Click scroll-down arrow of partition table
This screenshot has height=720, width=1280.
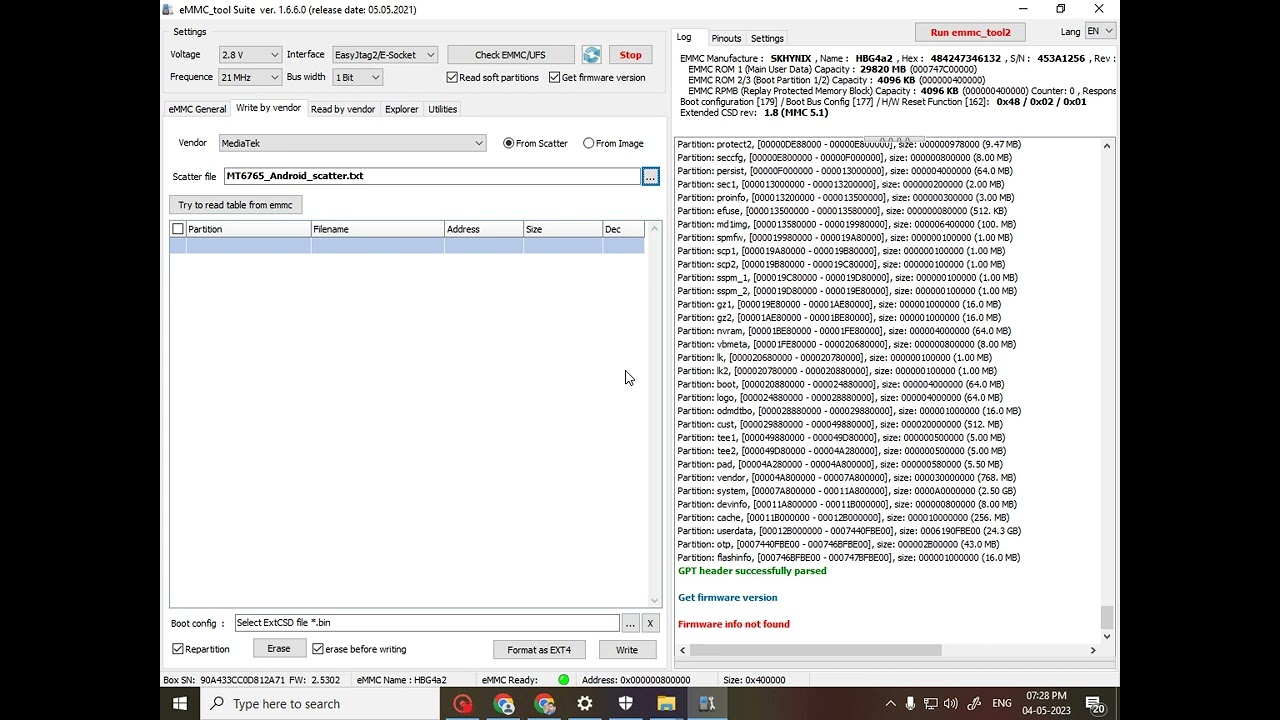click(655, 601)
